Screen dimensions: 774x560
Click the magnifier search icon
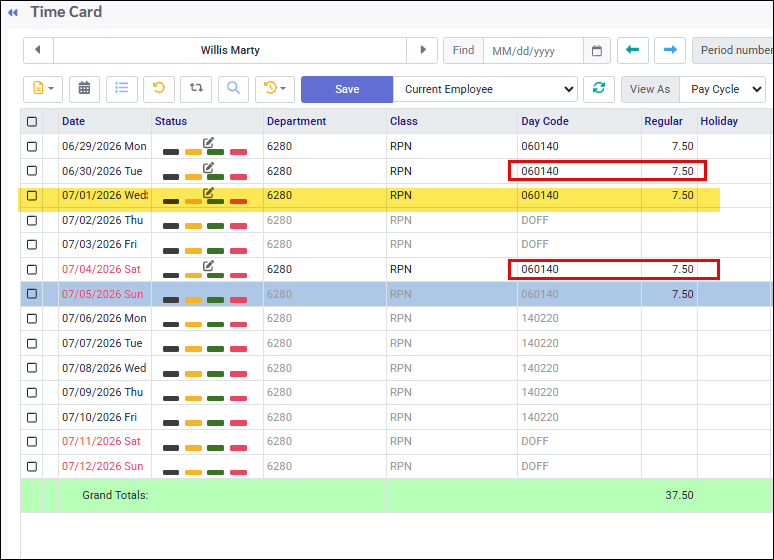[233, 89]
